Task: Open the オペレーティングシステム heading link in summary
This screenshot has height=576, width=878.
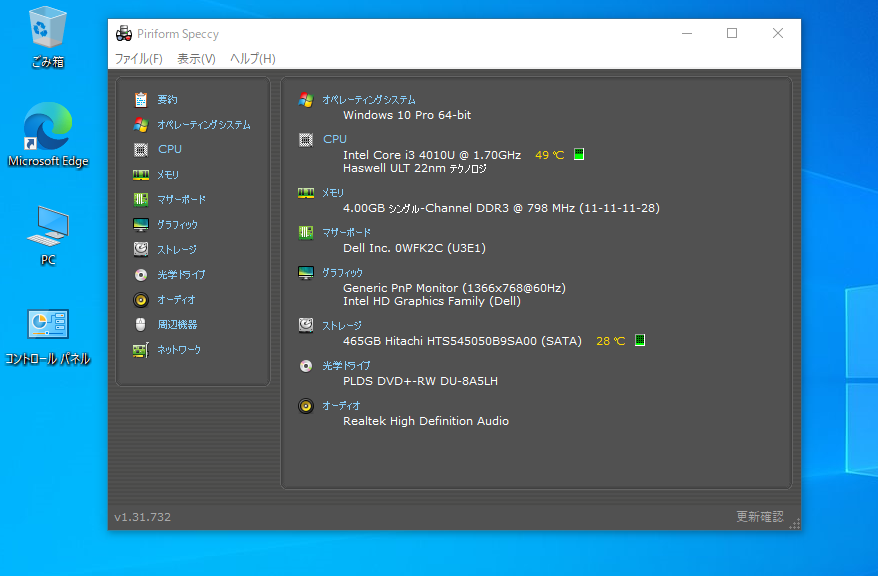Action: (x=368, y=100)
